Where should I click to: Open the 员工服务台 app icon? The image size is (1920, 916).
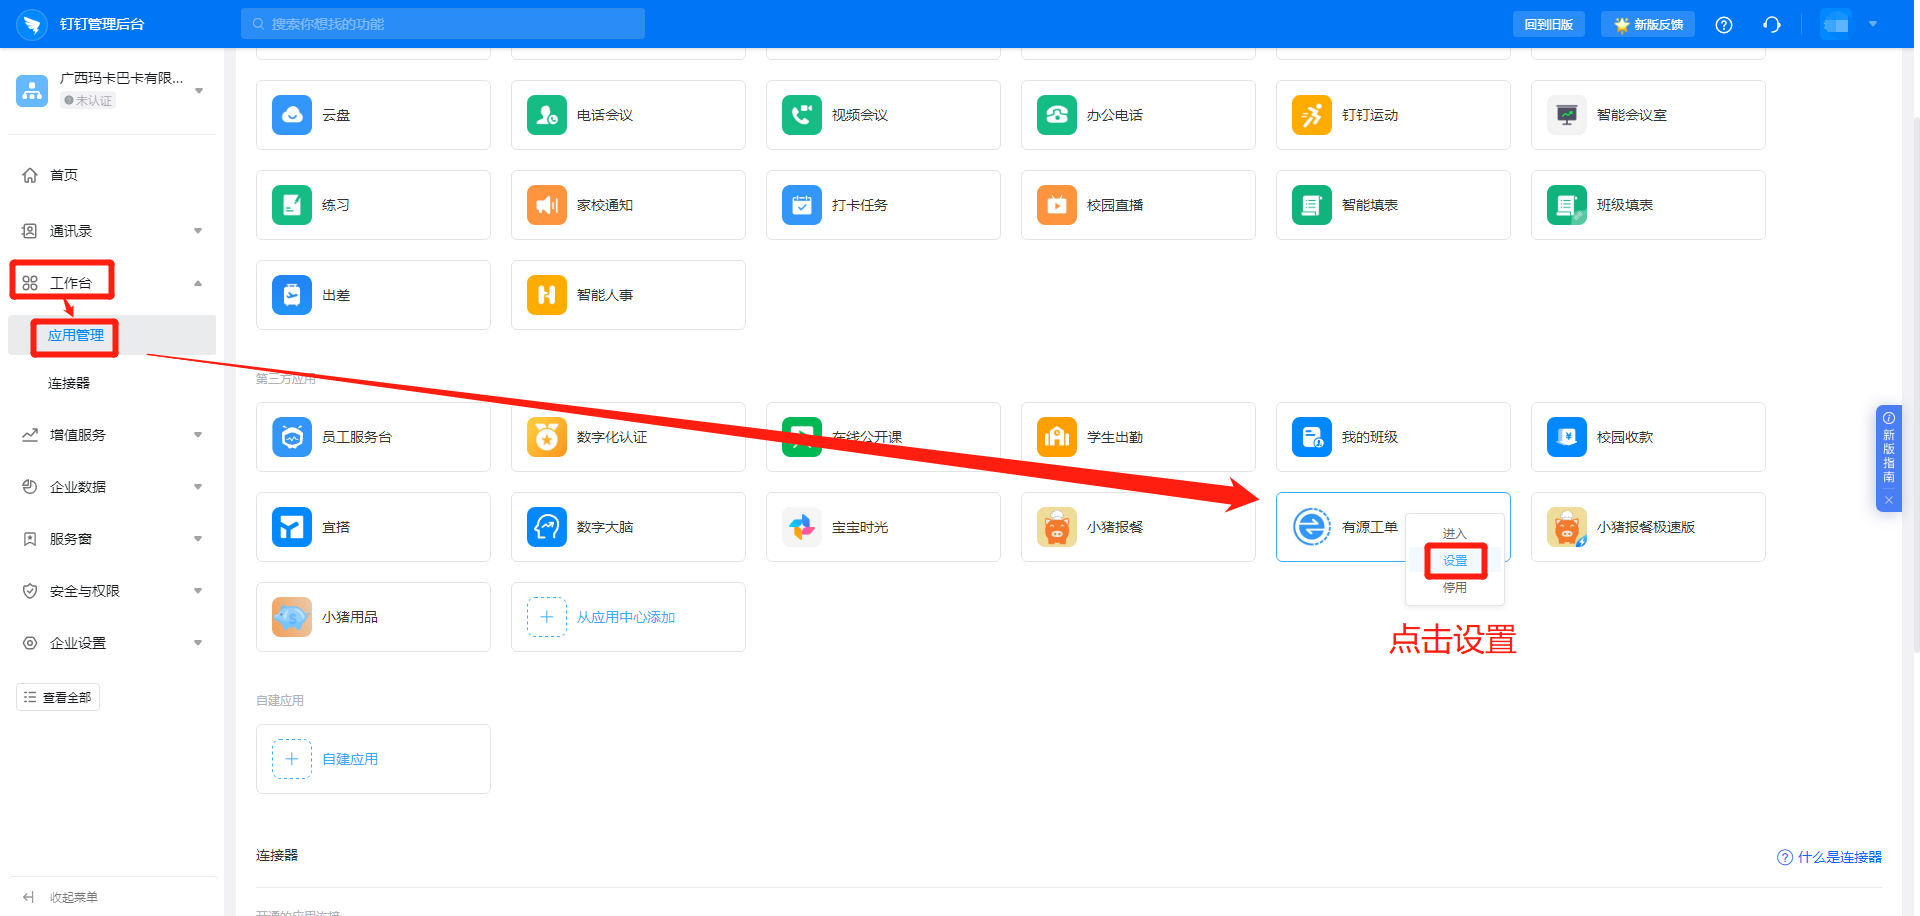point(292,437)
